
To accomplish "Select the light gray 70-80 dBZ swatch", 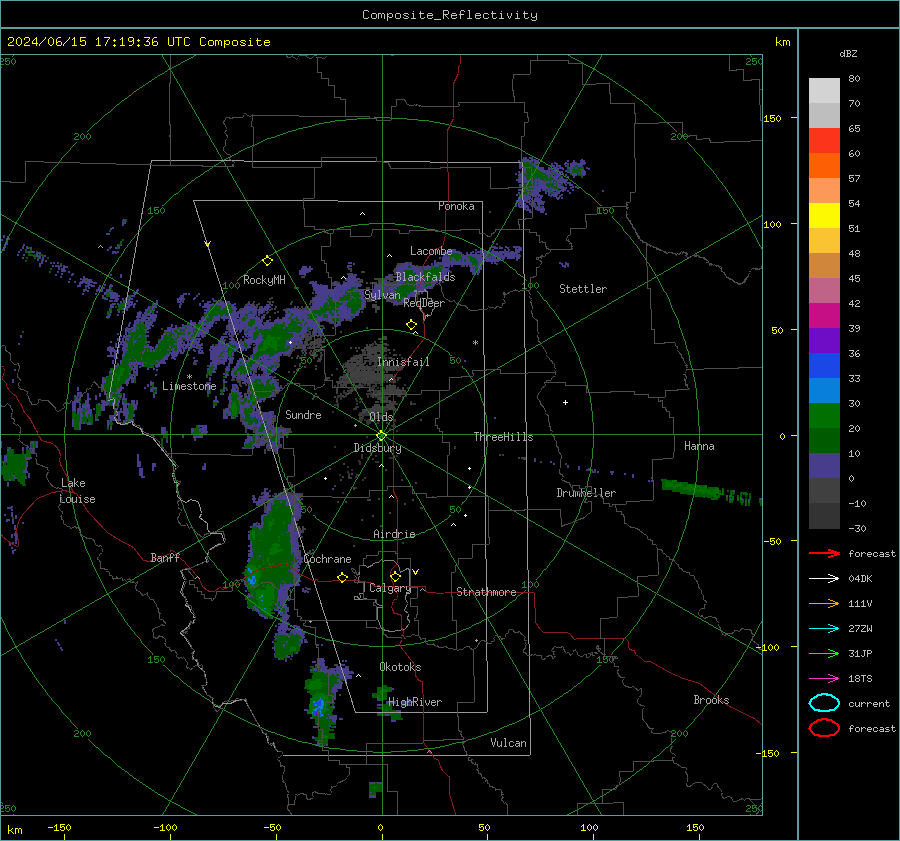I will tap(824, 91).
